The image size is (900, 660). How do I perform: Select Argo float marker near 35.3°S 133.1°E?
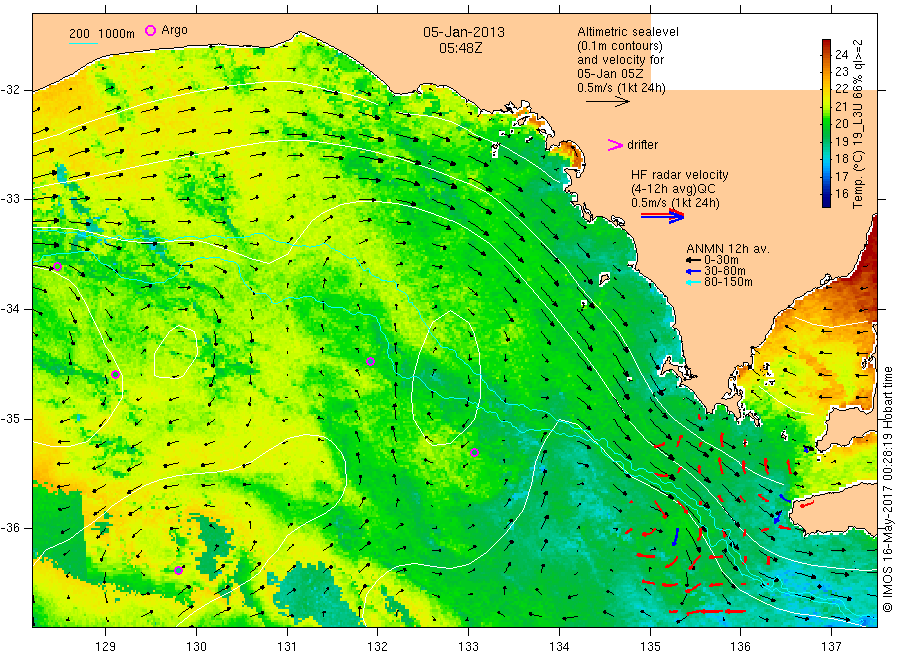pyautogui.click(x=474, y=452)
